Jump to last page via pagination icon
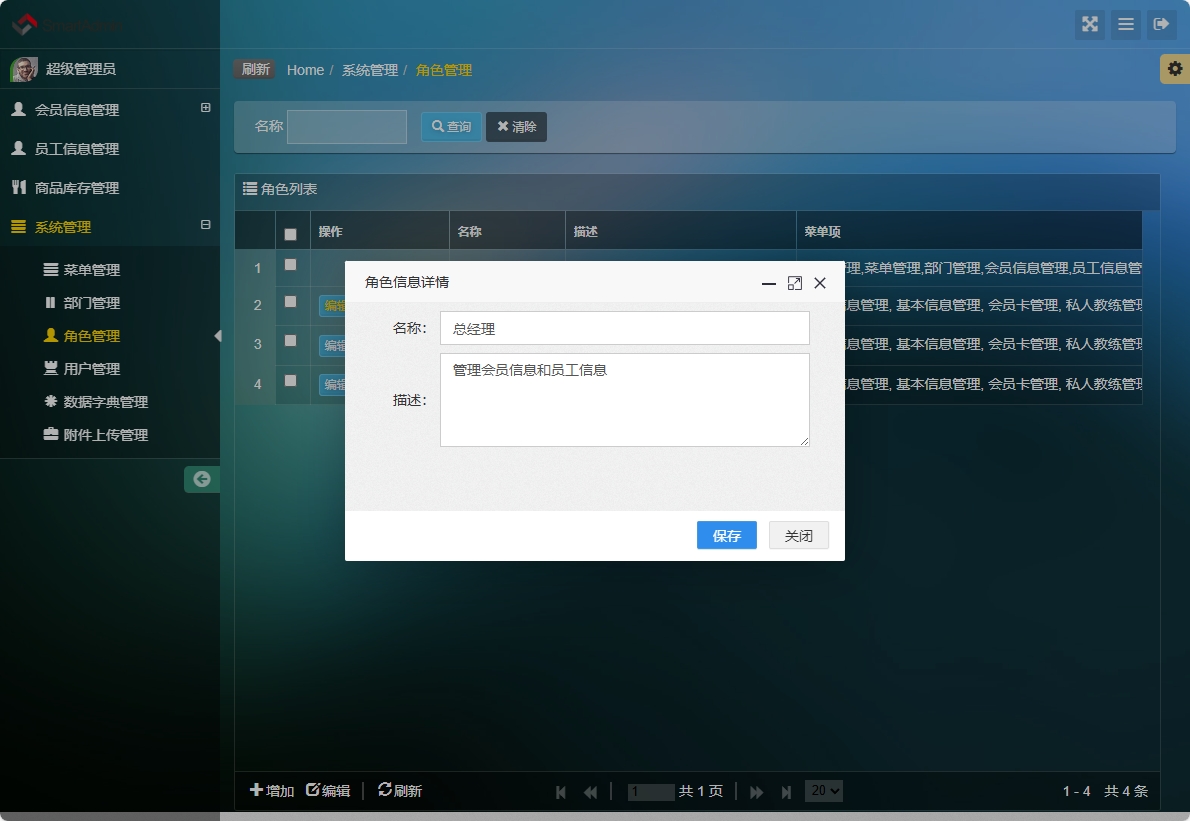1190x821 pixels. tap(786, 790)
